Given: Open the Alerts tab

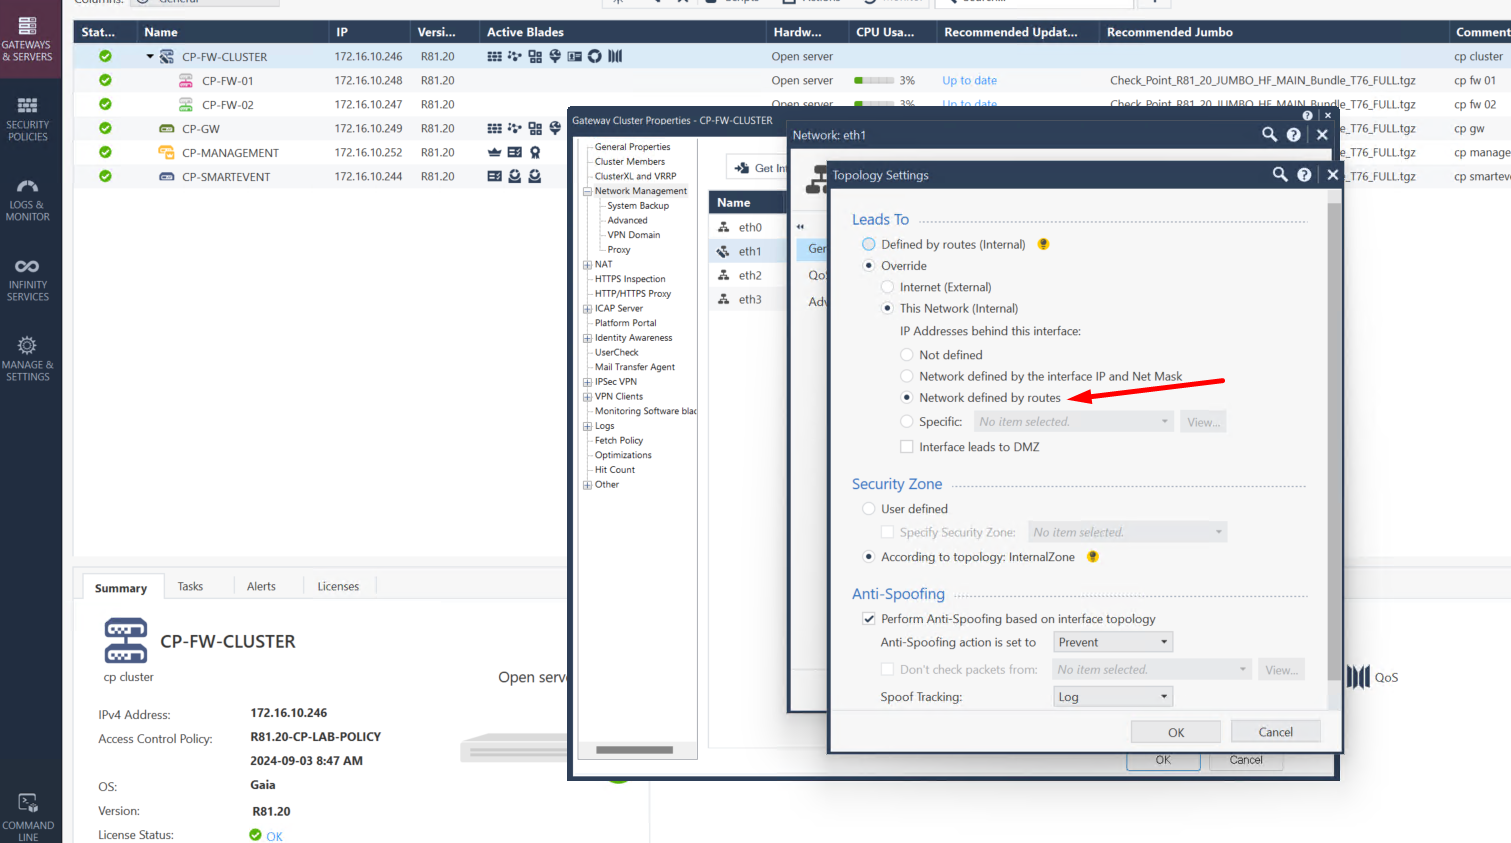Looking at the screenshot, I should (261, 587).
